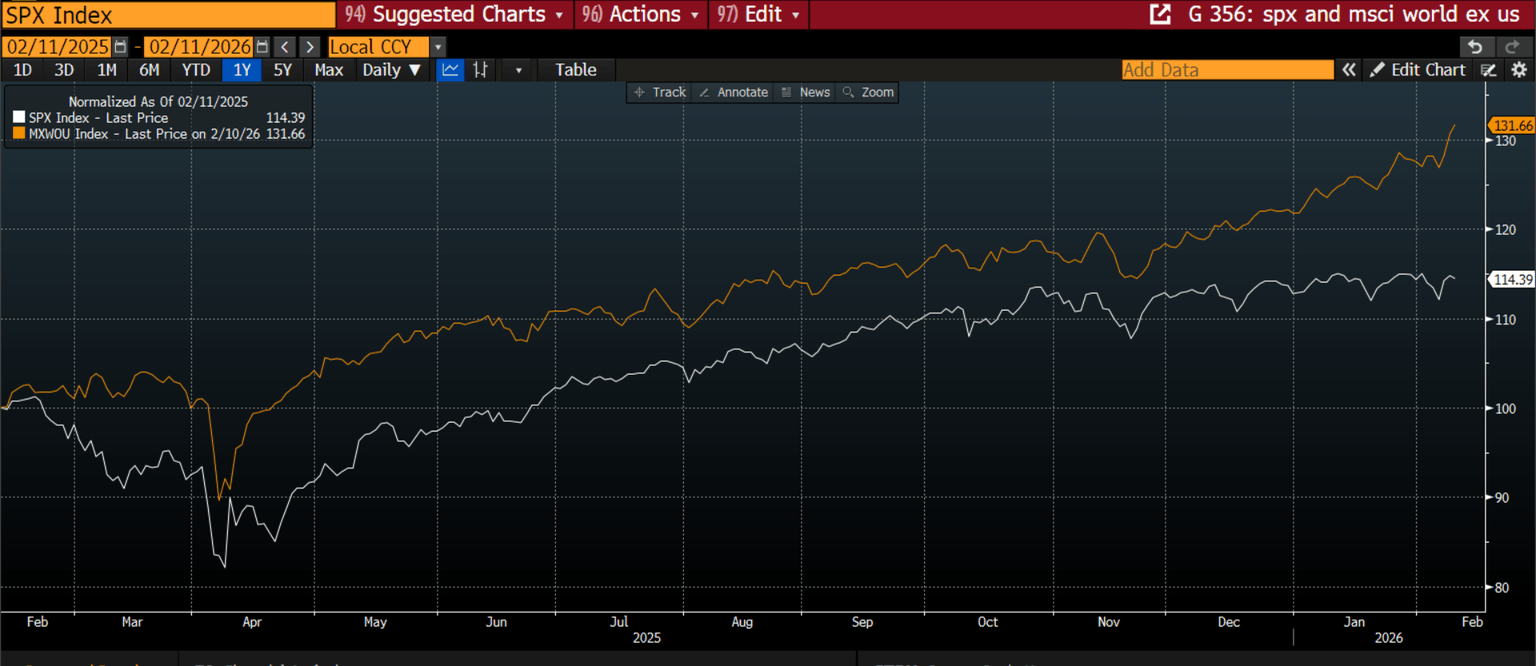Image resolution: width=1536 pixels, height=666 pixels.
Task: Open the start date calendar picker
Action: (121, 47)
